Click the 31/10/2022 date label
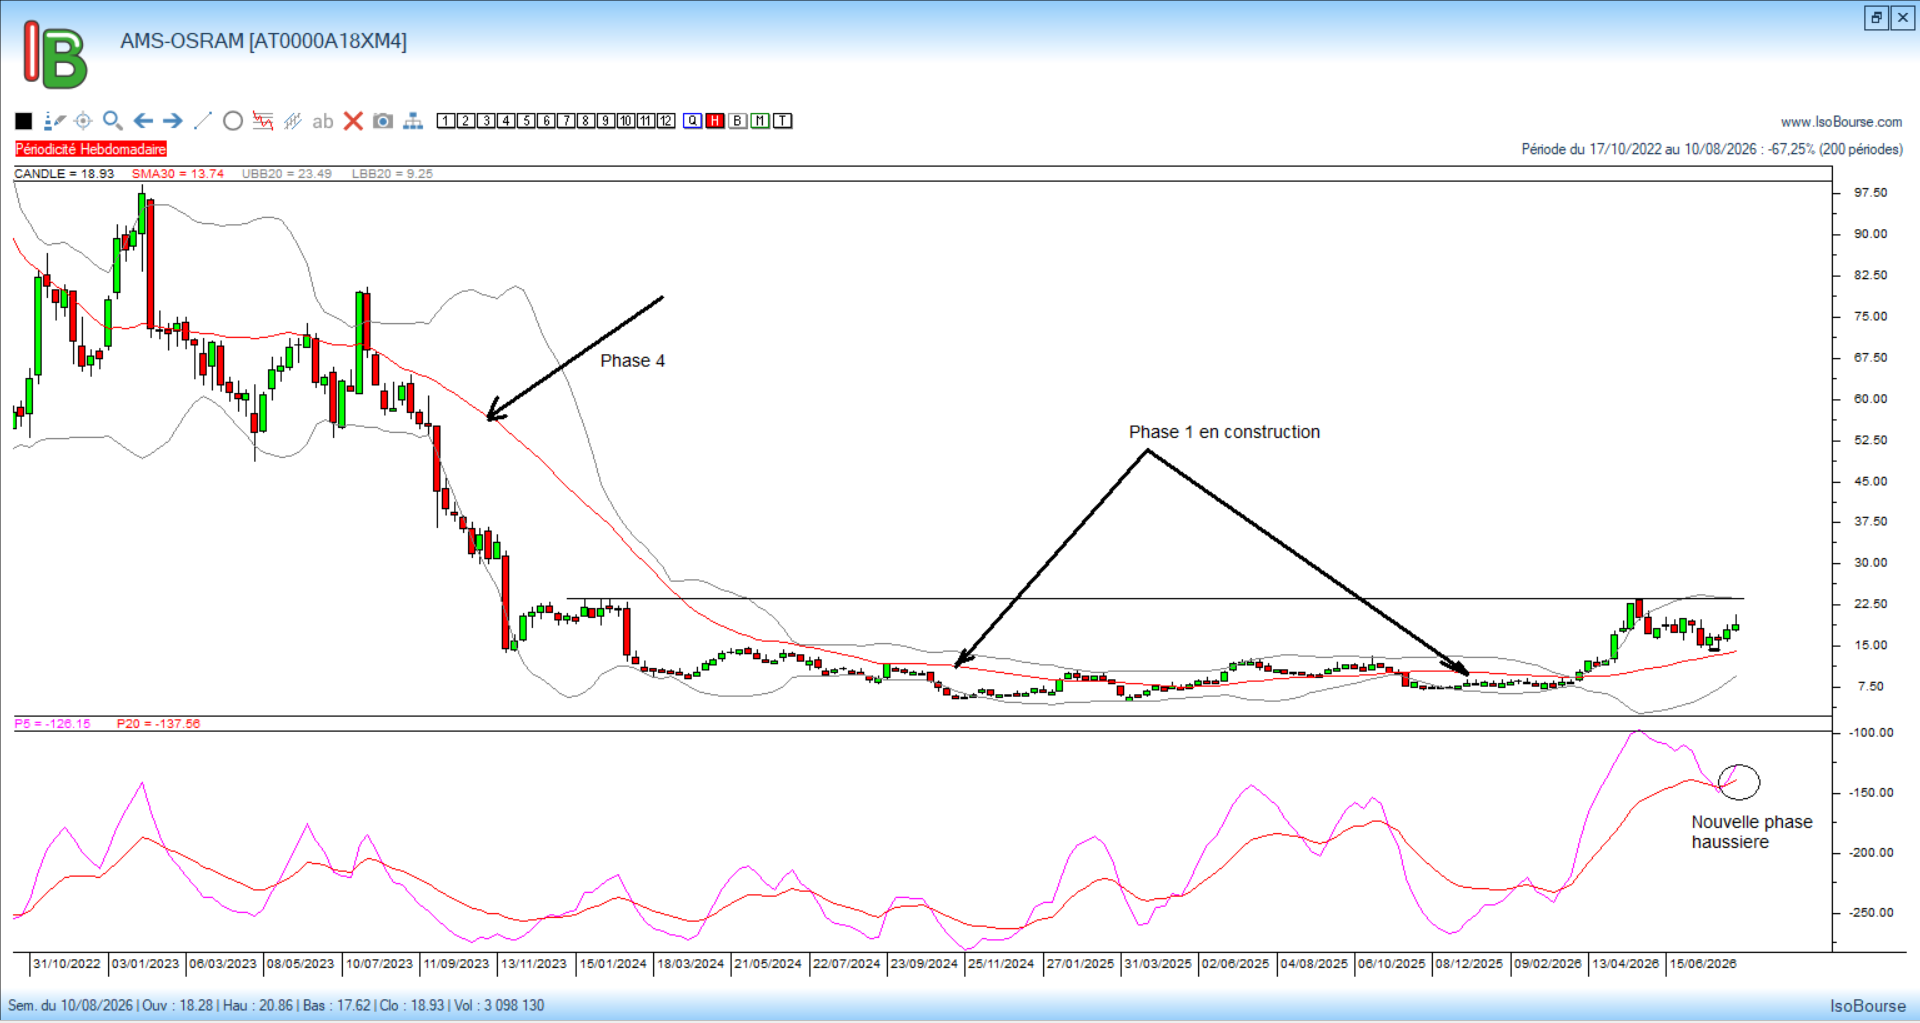1920x1023 pixels. 67,964
